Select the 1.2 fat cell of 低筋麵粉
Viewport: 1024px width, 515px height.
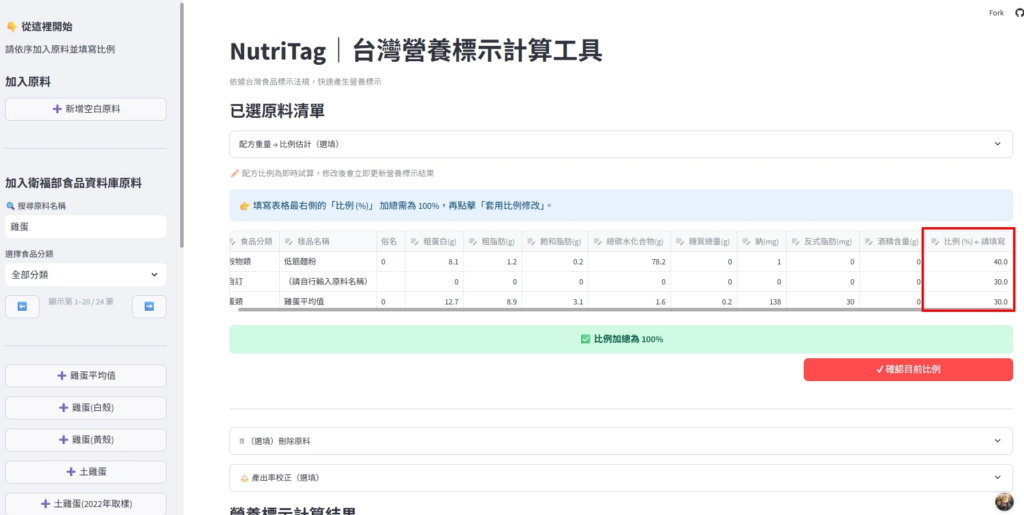point(492,262)
